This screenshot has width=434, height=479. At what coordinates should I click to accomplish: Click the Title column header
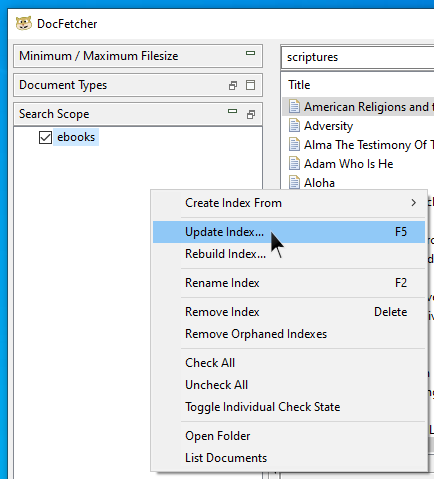pyautogui.click(x=299, y=85)
